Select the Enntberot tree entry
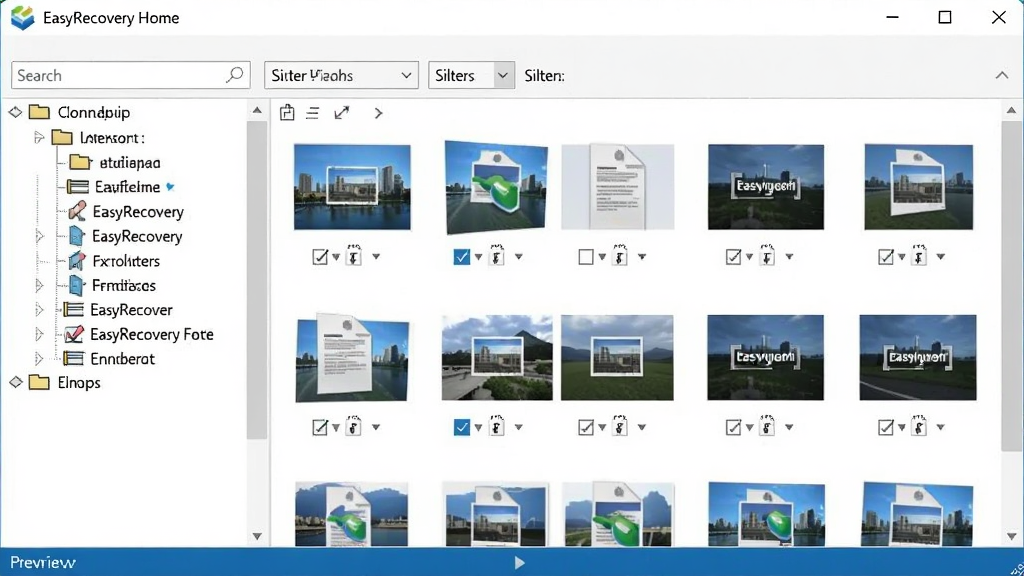1024x576 pixels. pyautogui.click(x=122, y=359)
